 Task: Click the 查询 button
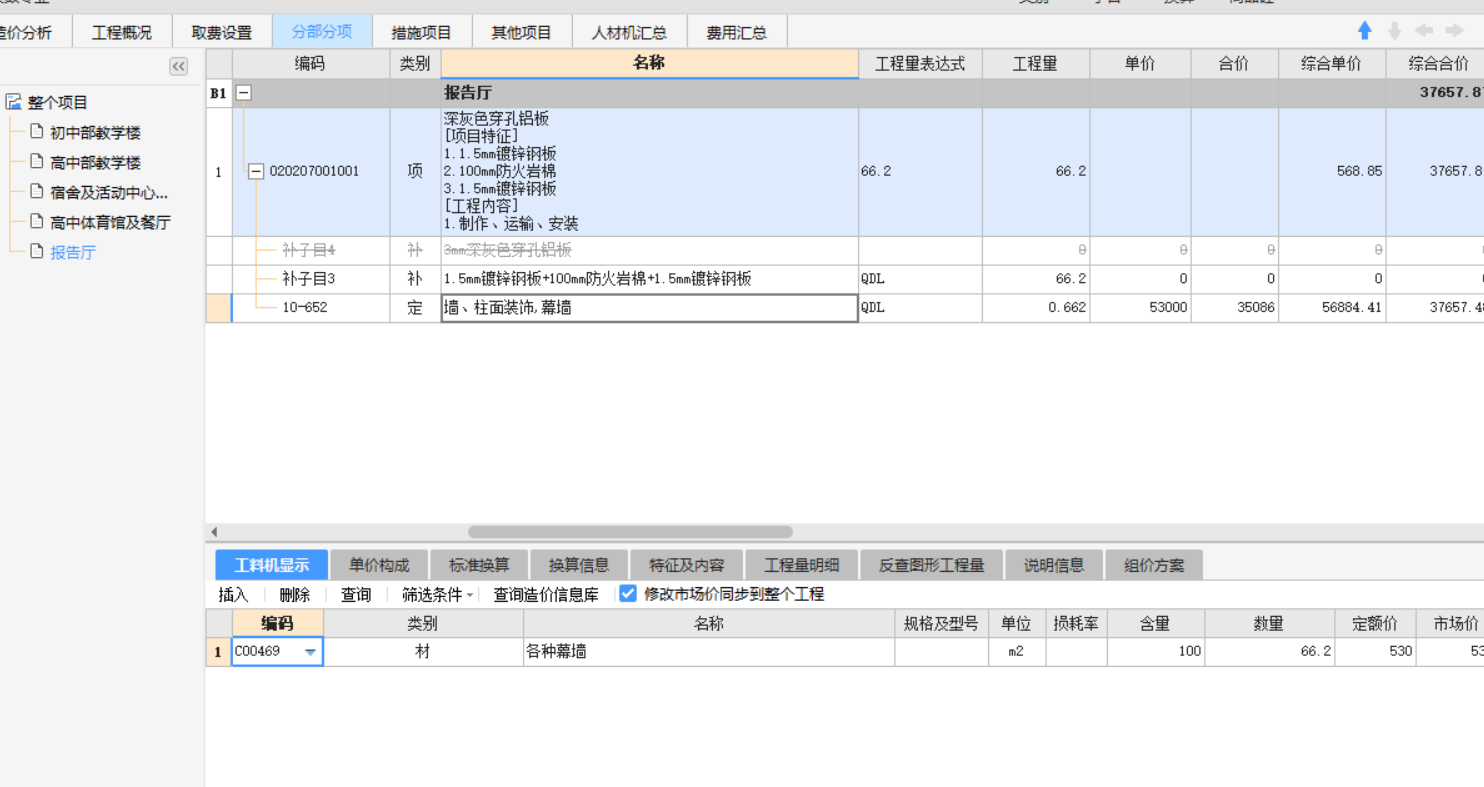356,594
